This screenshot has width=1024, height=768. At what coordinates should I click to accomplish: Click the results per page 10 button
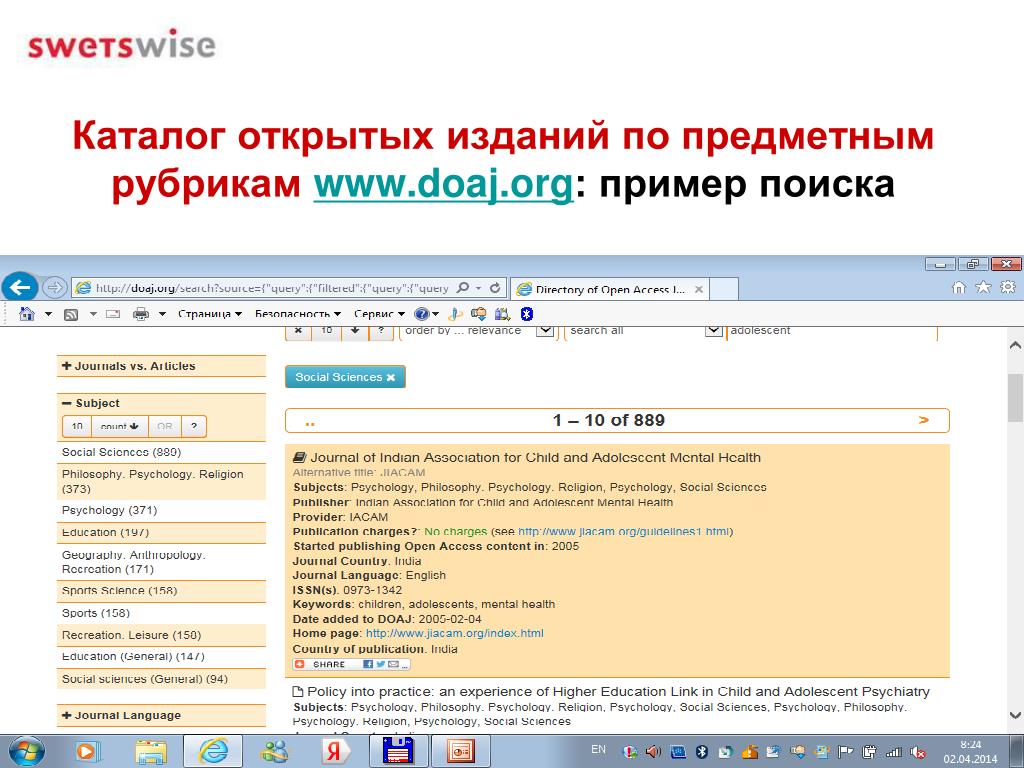point(327,331)
